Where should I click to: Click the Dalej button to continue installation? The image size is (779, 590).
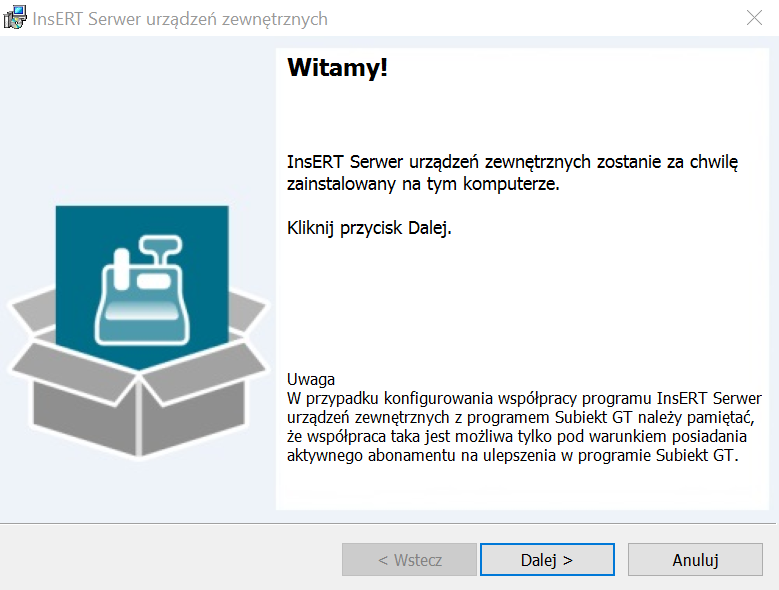click(547, 560)
